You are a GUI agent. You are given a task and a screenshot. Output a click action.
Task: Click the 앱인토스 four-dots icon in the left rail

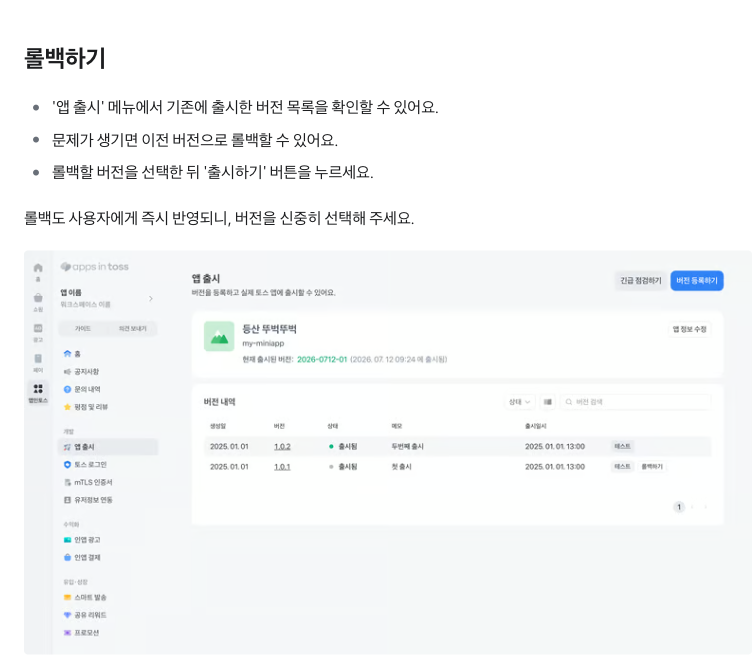click(x=38, y=389)
